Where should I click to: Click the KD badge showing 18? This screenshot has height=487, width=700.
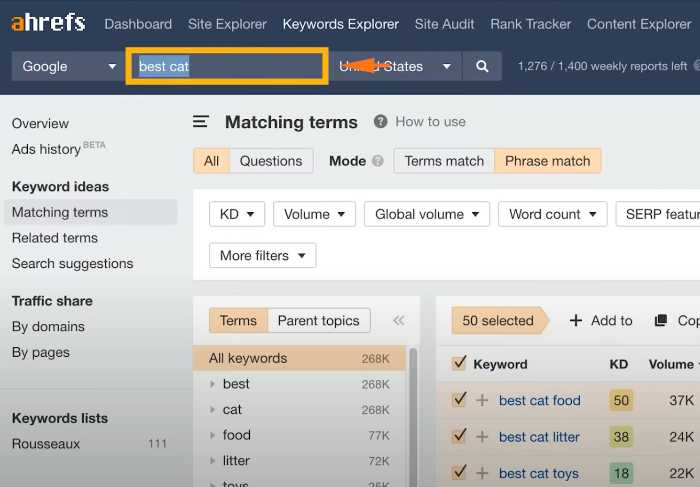tap(621, 473)
